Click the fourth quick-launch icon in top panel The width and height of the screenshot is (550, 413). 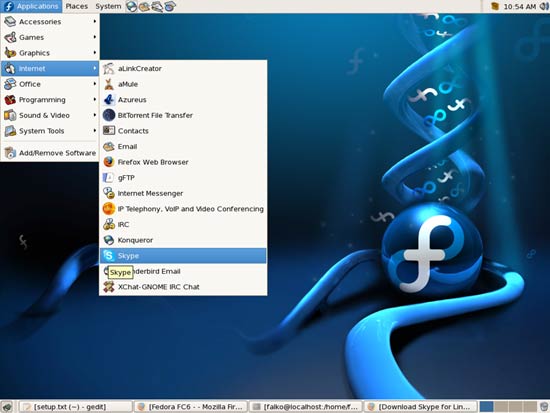coord(170,6)
